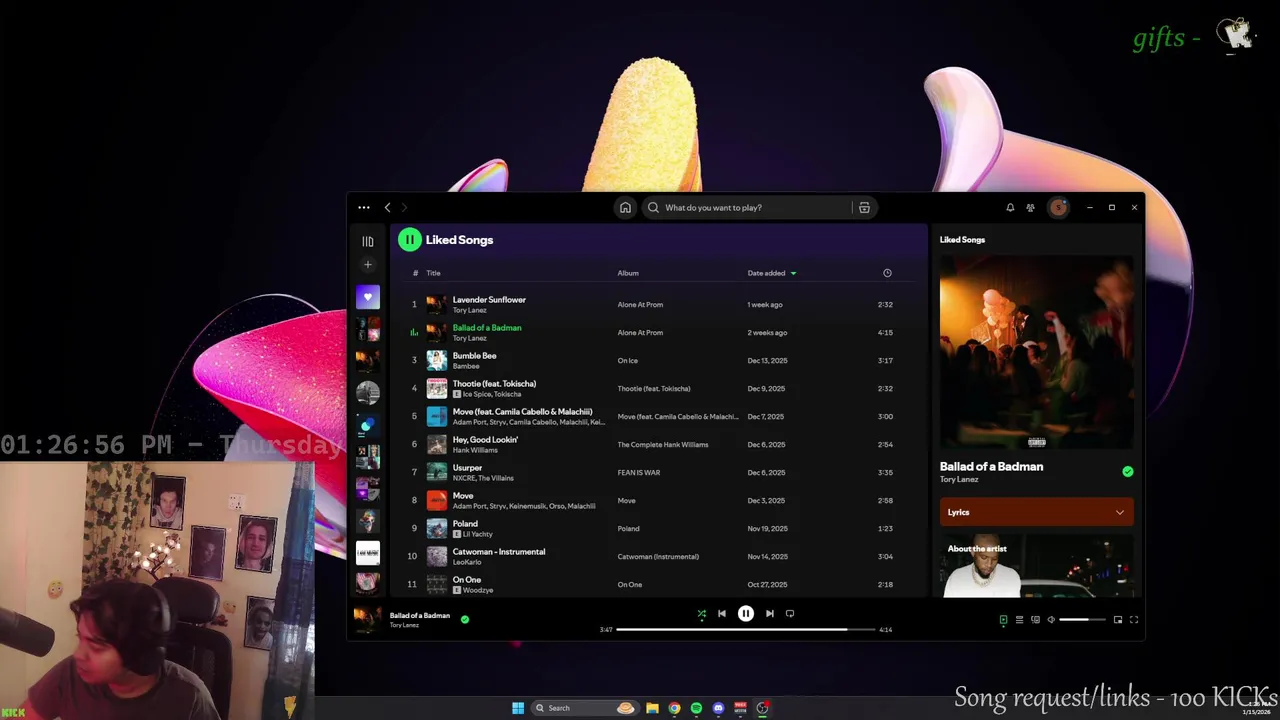Expand the Lyrics section
1280x720 pixels.
point(1037,512)
